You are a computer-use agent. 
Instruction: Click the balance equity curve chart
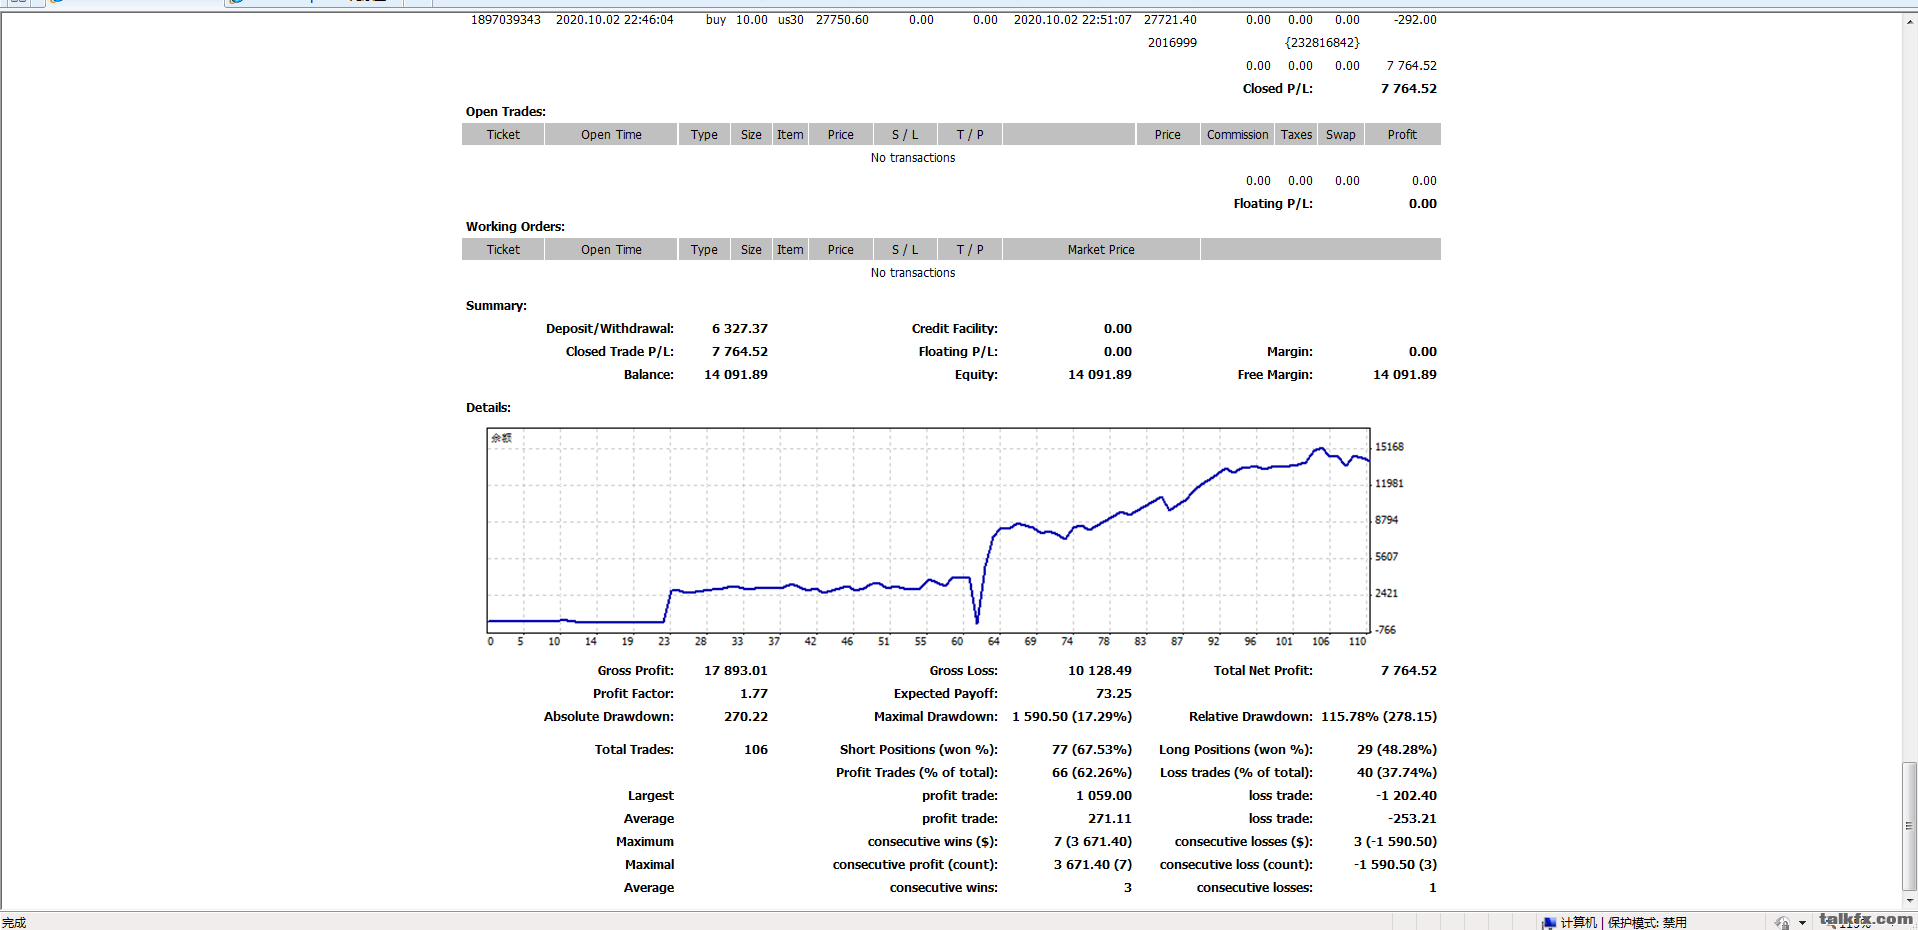[x=928, y=531]
